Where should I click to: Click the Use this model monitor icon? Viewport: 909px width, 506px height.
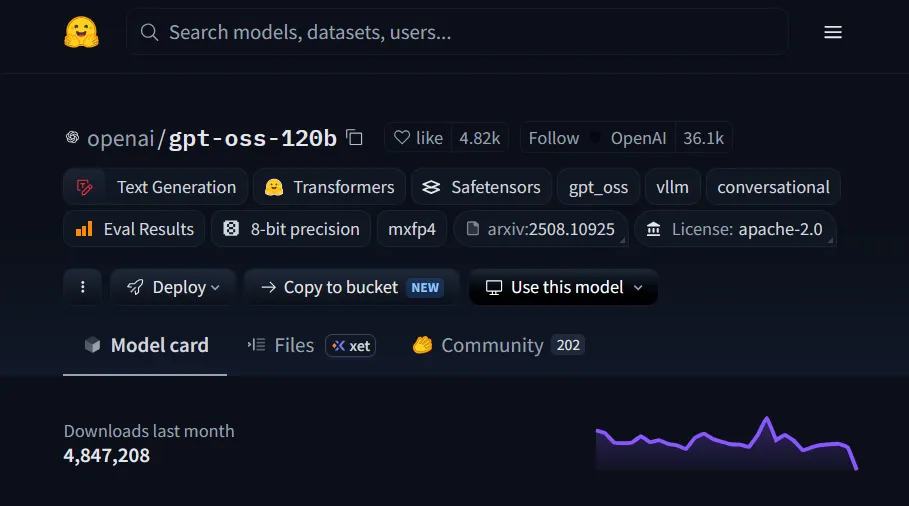tap(494, 287)
